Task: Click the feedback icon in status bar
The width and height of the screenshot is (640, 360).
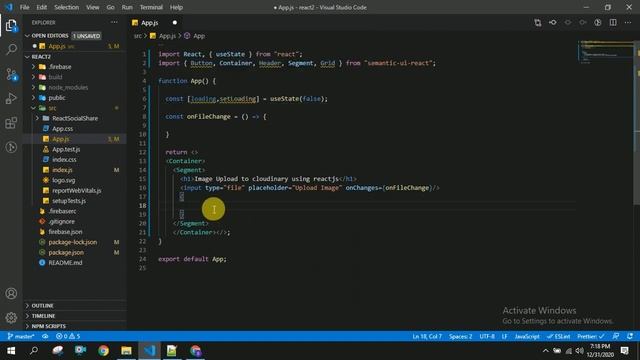Action: (616, 336)
